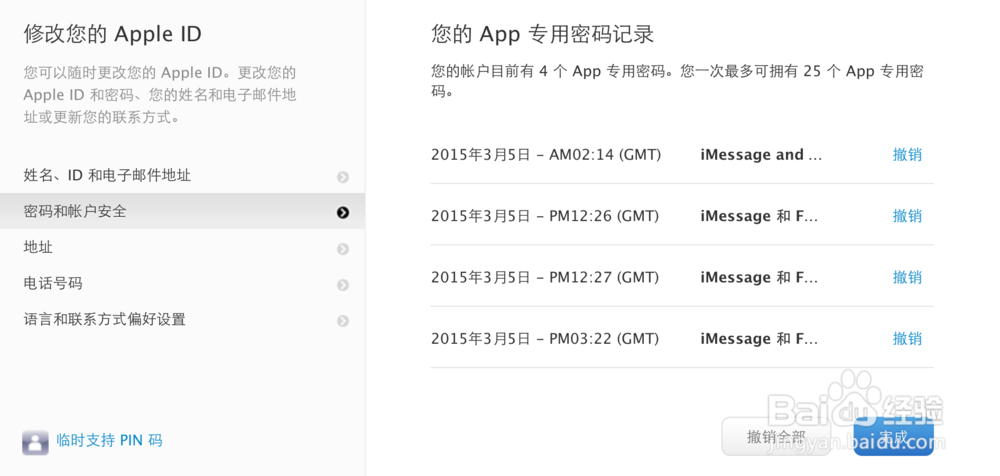This screenshot has width=1000, height=476.
Task: Click the iMessage 和 F… label in PM03:22 row
Action: [759, 339]
